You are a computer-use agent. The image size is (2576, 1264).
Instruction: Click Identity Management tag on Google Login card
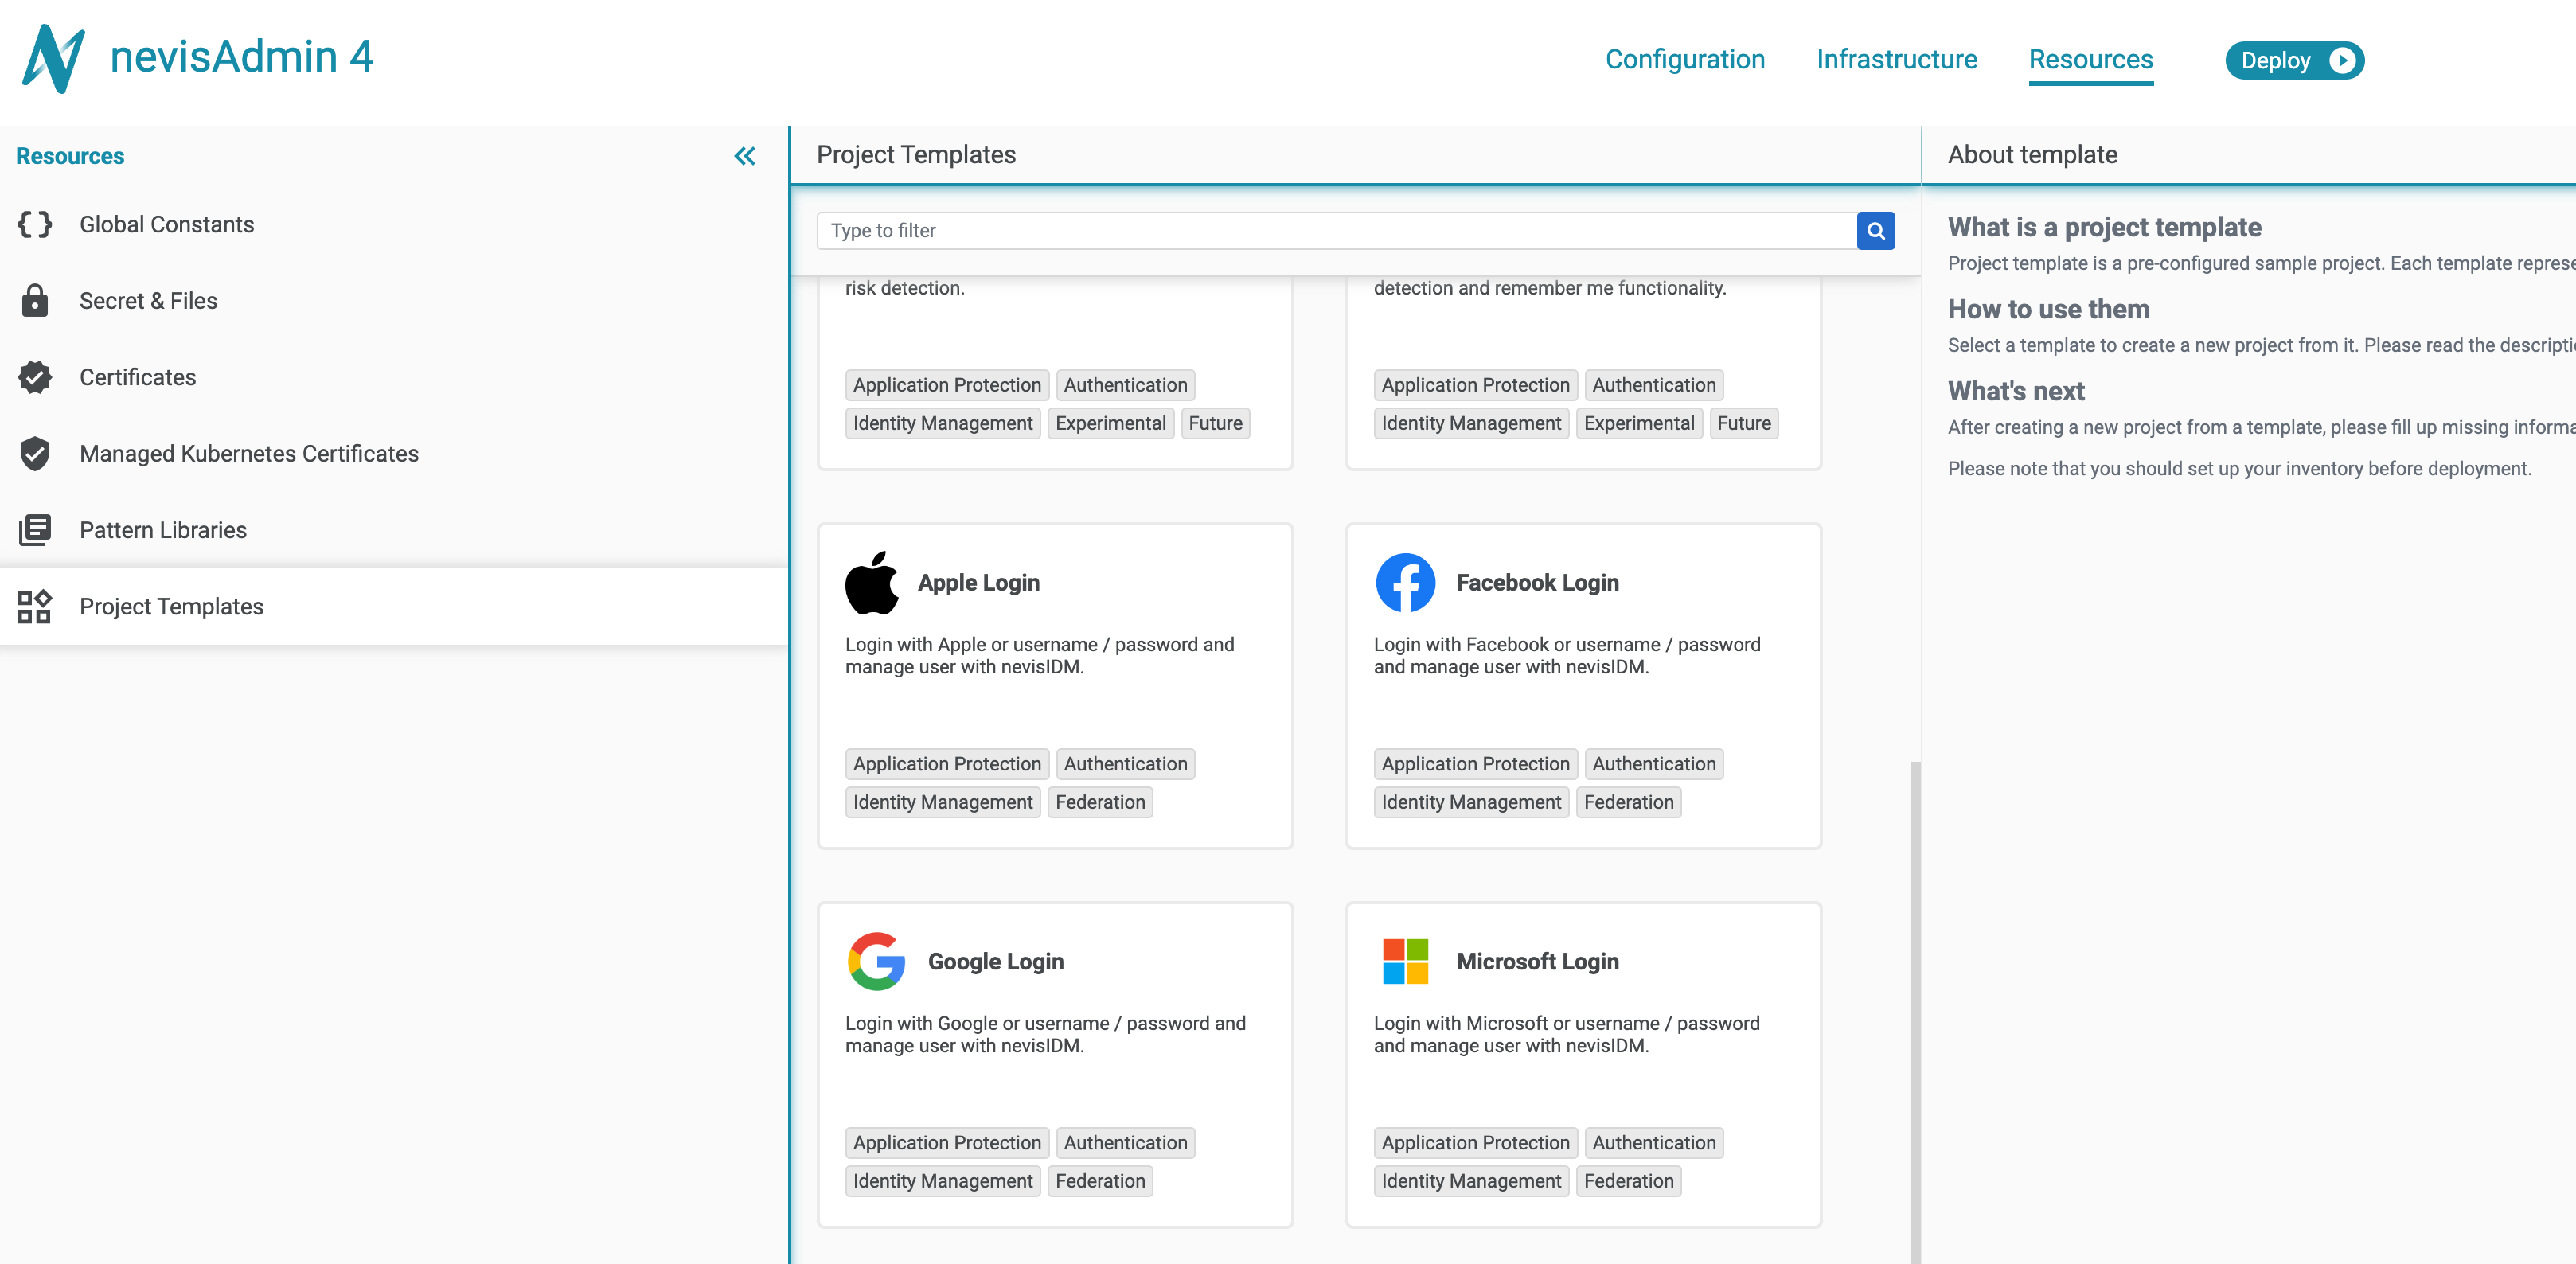[942, 1181]
